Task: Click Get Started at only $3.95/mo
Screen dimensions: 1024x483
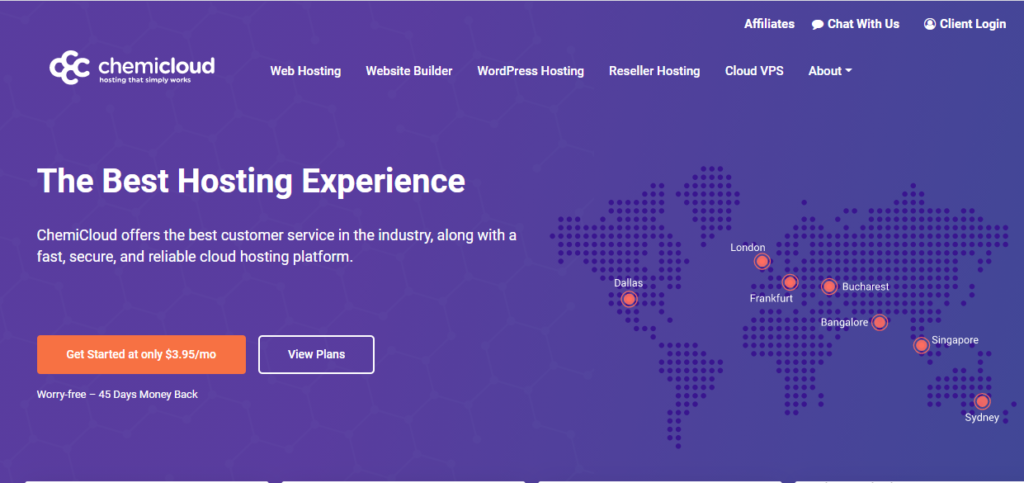Action: point(141,354)
